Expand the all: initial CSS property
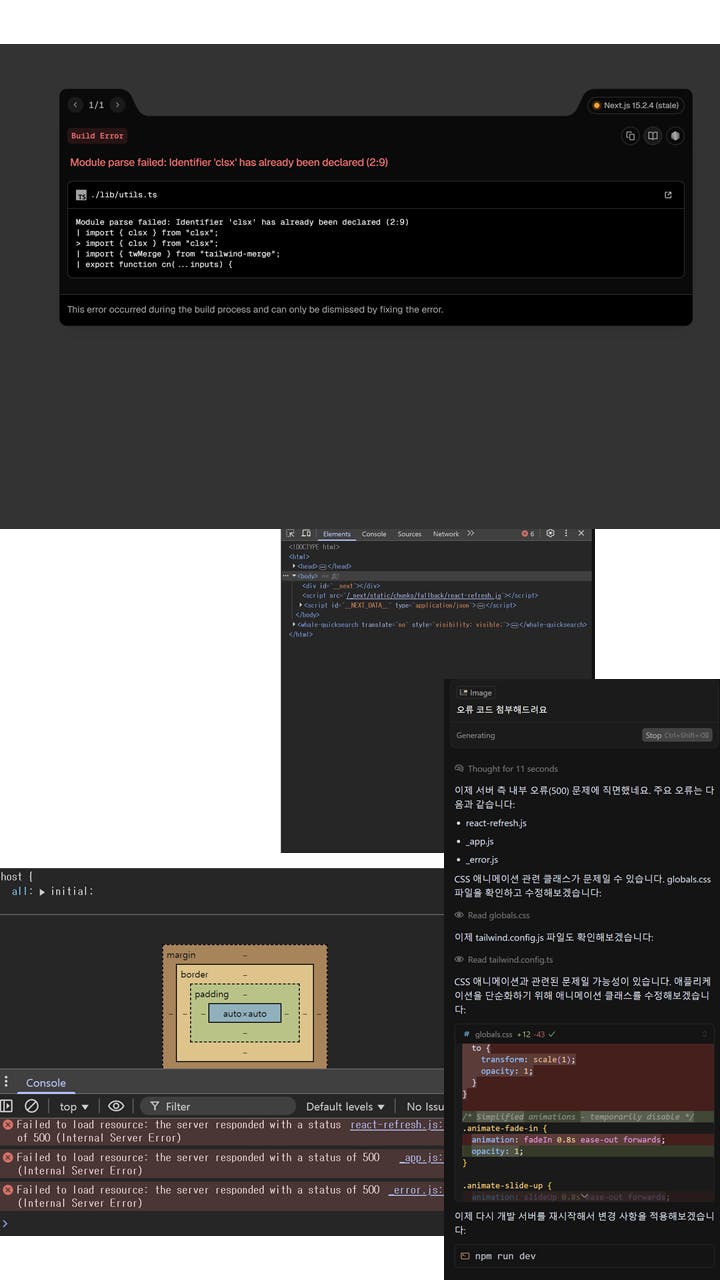The width and height of the screenshot is (720, 1280). point(42,891)
